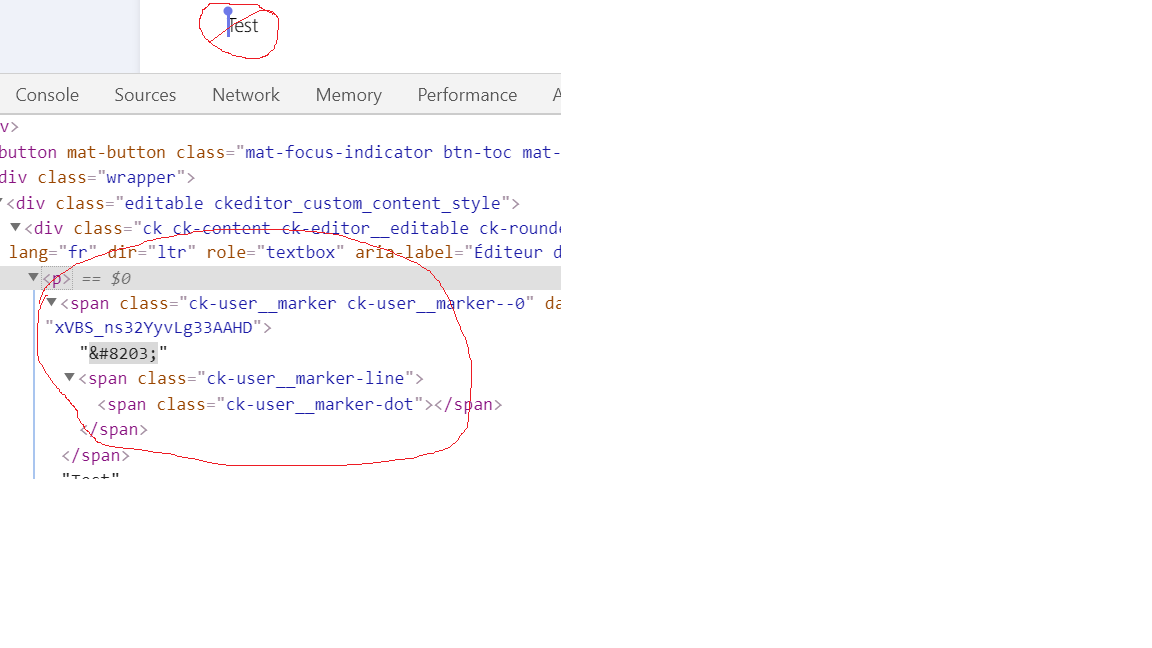Collapse the selected <p> element
Image resolution: width=1152 pixels, height=648 pixels.
(x=33, y=277)
